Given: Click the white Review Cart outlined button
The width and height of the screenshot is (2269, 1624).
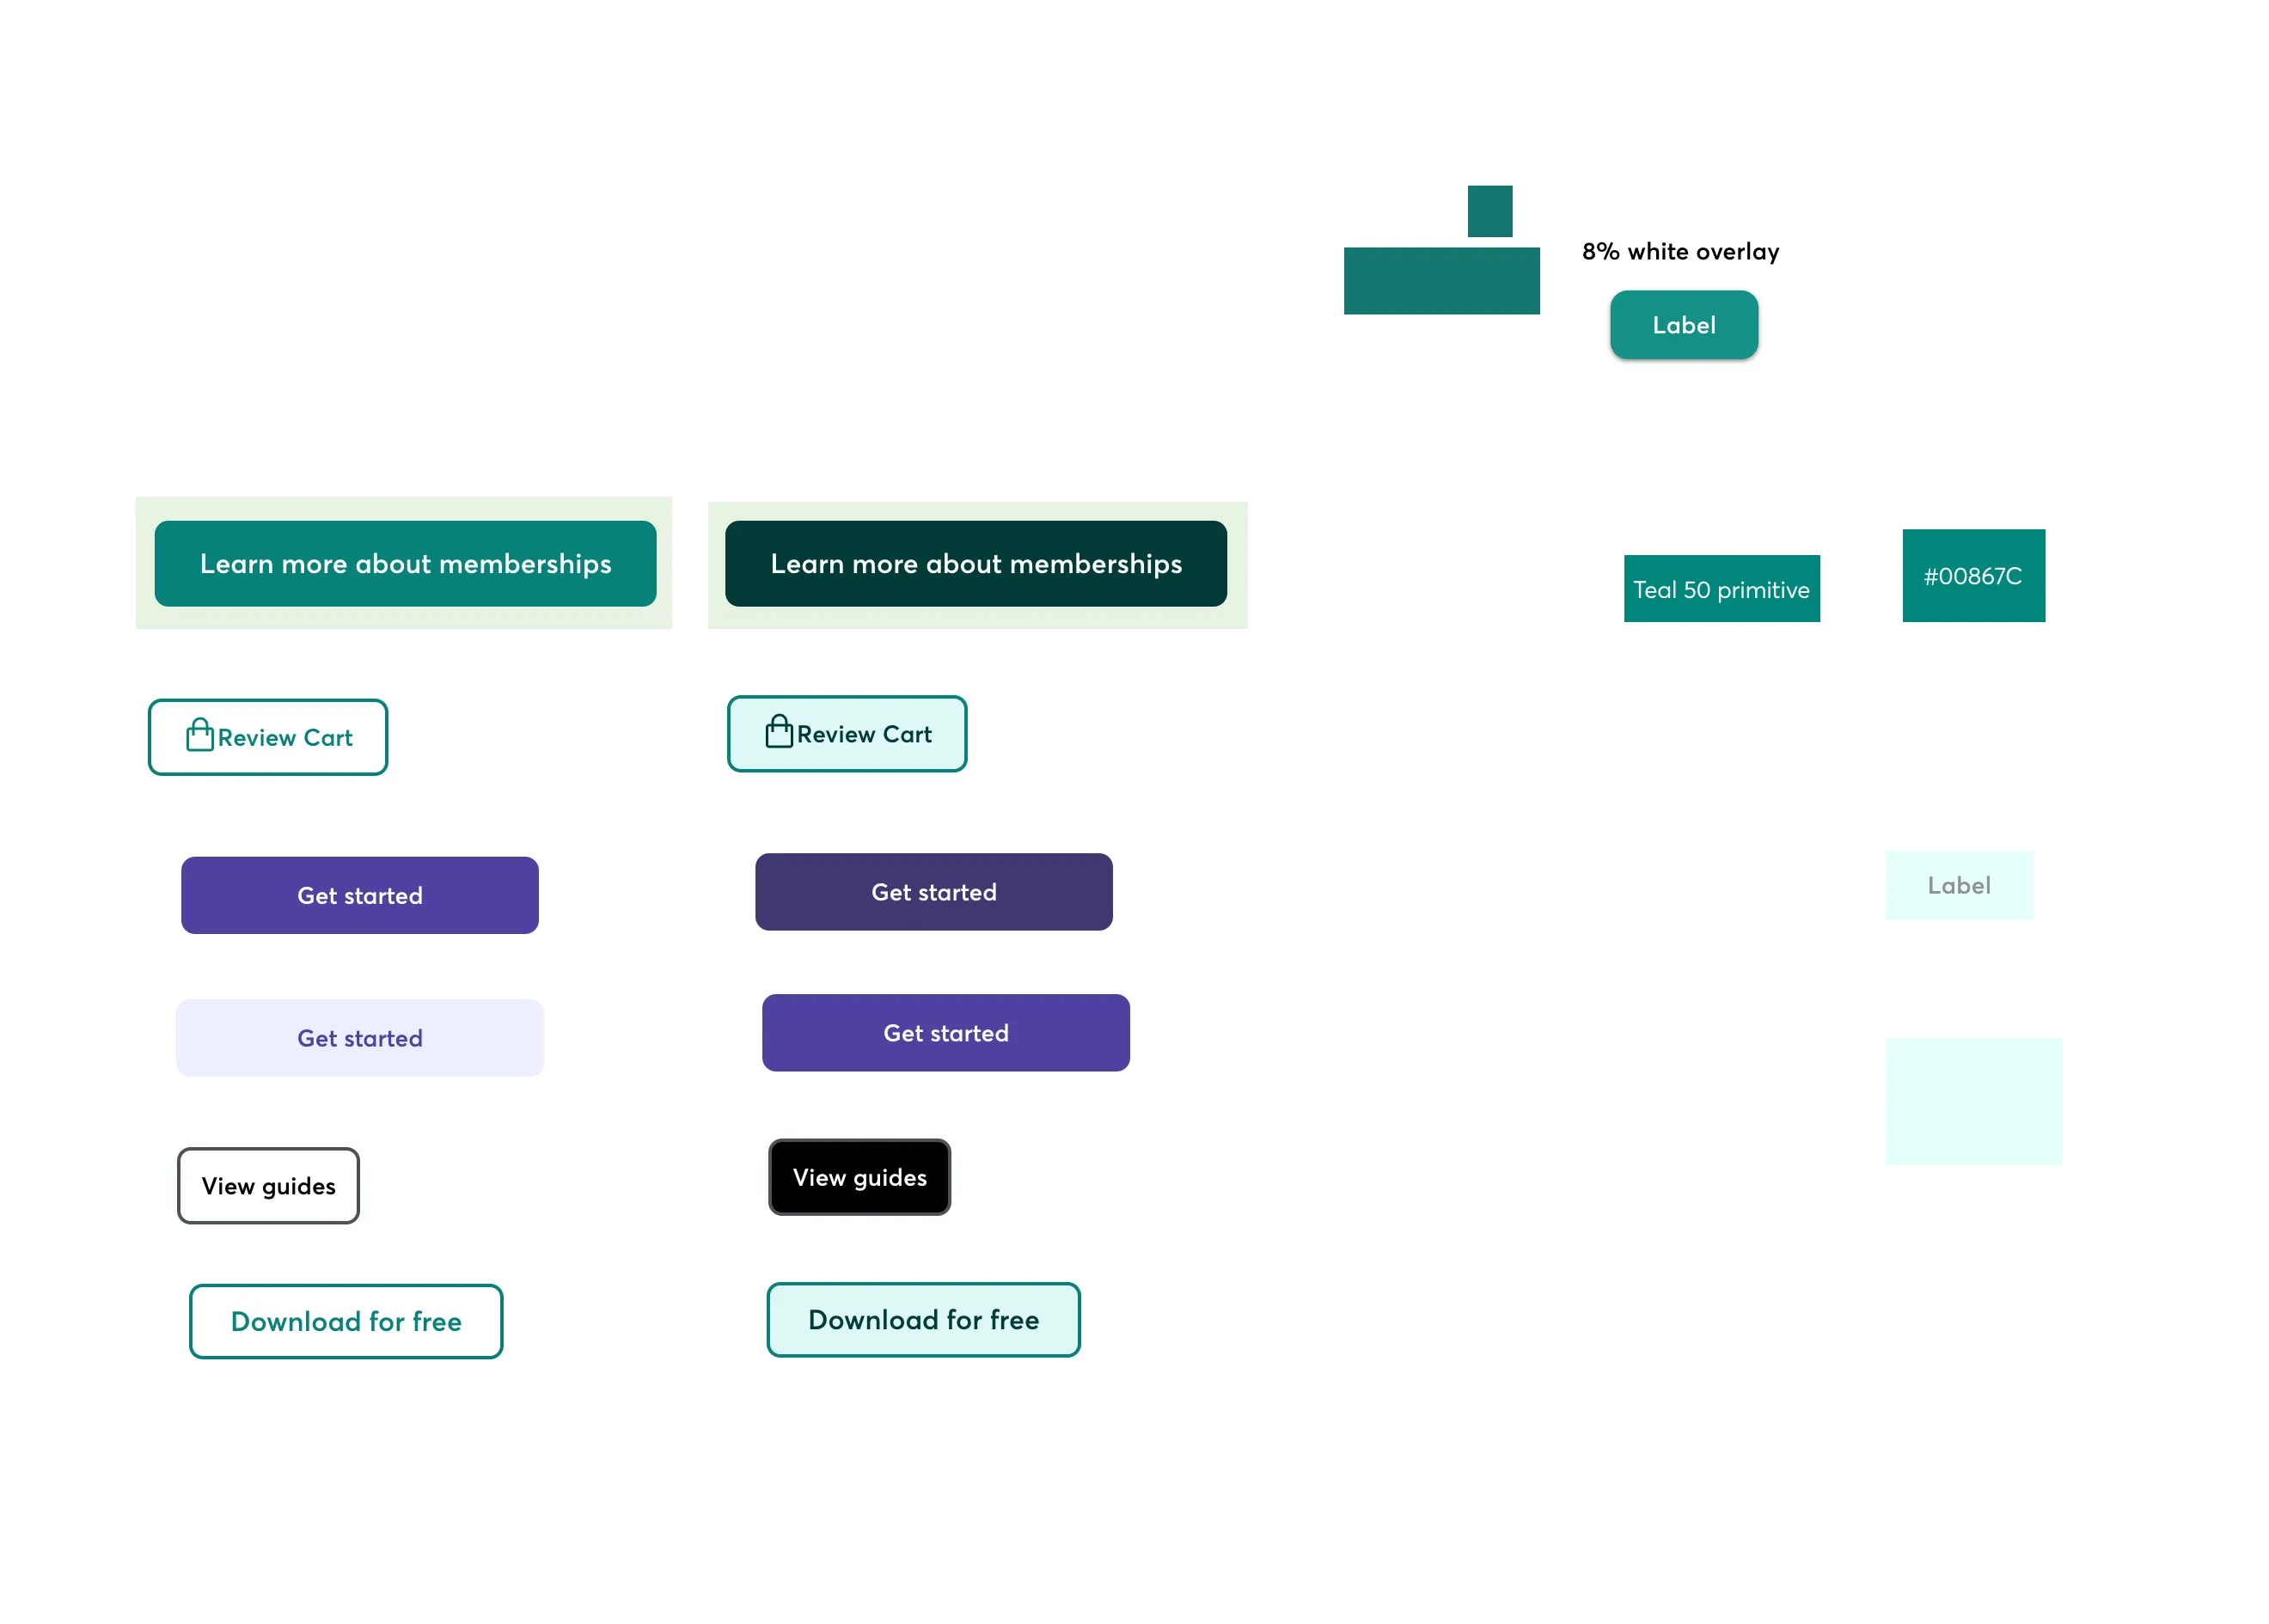Looking at the screenshot, I should click(x=267, y=735).
